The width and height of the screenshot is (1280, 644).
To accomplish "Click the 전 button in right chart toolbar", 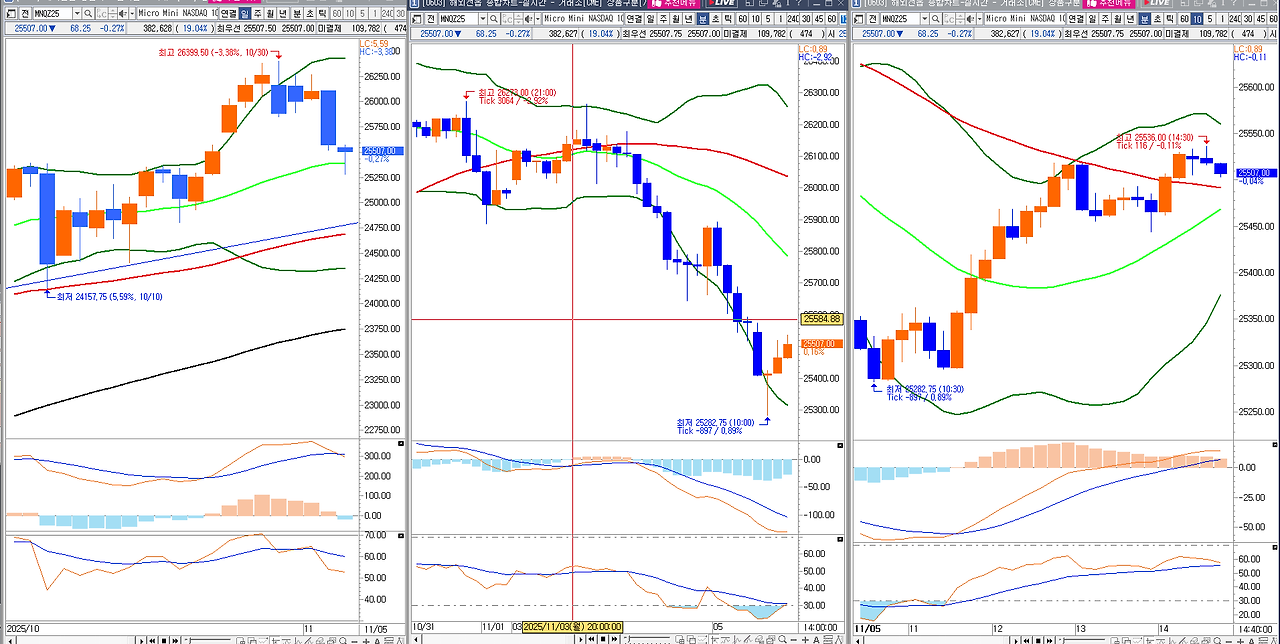I will coord(872,19).
